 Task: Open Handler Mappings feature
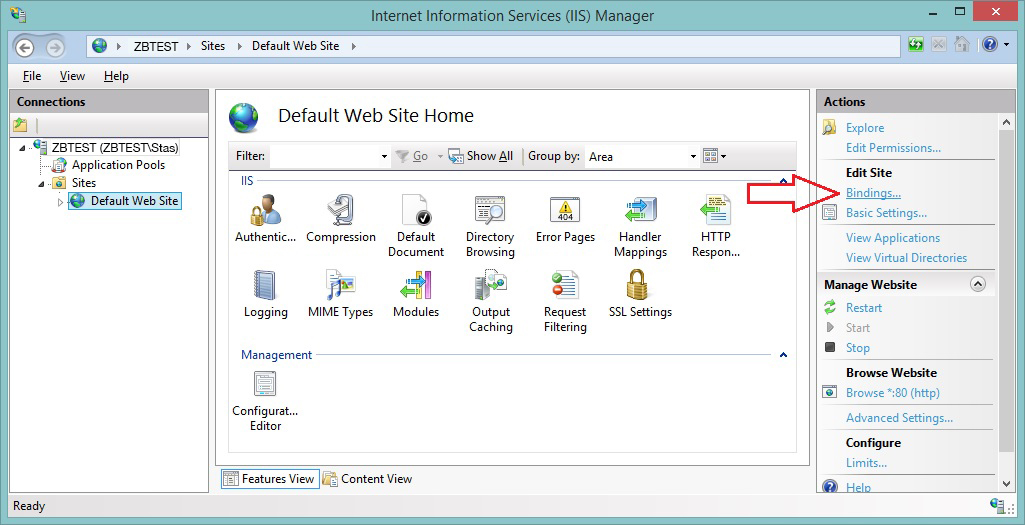(x=640, y=211)
